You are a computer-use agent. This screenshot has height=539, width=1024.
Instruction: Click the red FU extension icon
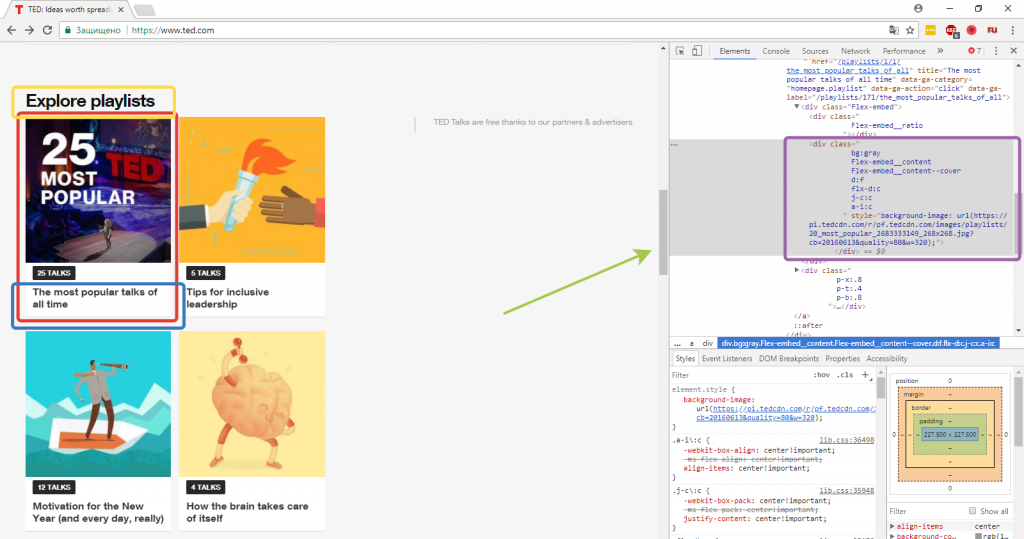[992, 30]
